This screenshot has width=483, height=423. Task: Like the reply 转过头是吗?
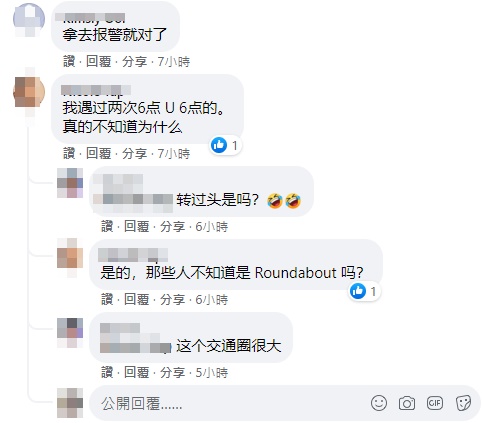coord(107,227)
